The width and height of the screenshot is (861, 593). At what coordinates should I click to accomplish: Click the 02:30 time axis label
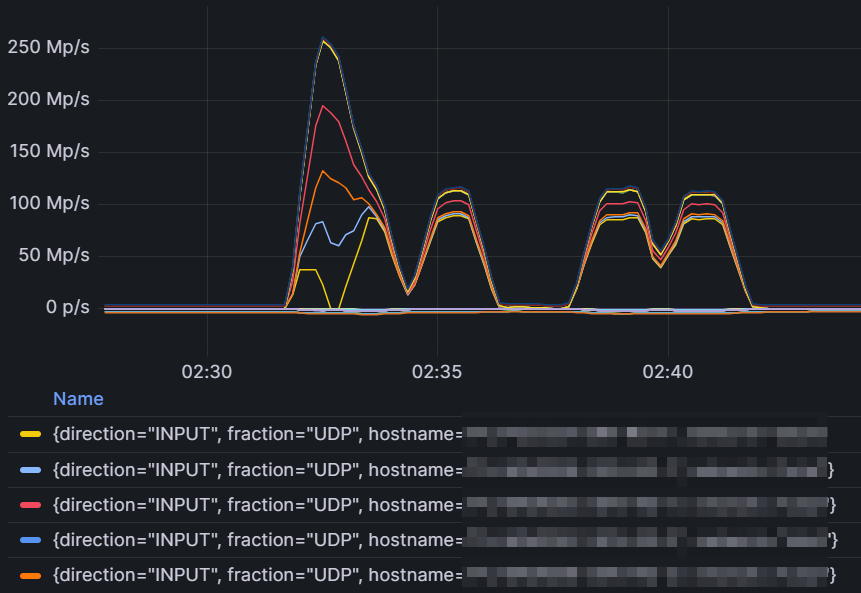tap(206, 372)
